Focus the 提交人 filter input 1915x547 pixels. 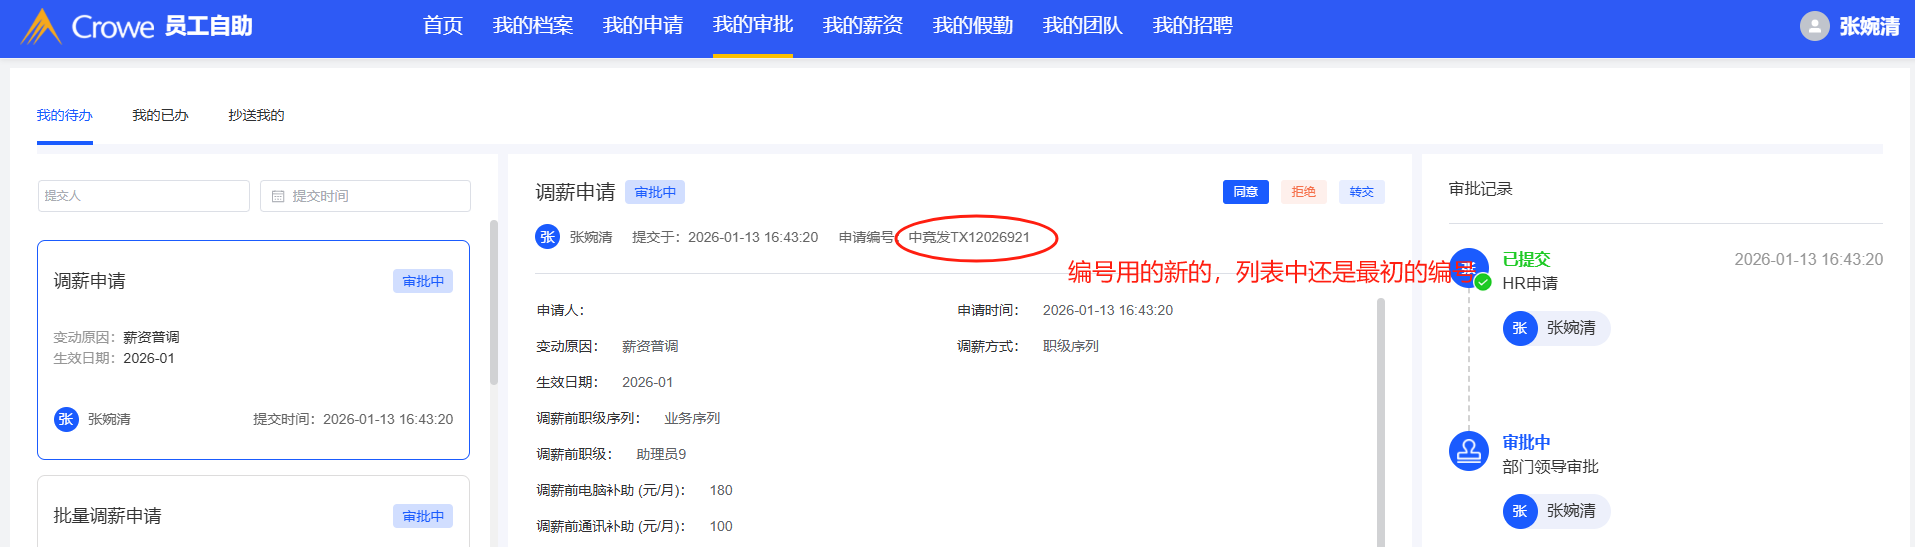pos(144,196)
